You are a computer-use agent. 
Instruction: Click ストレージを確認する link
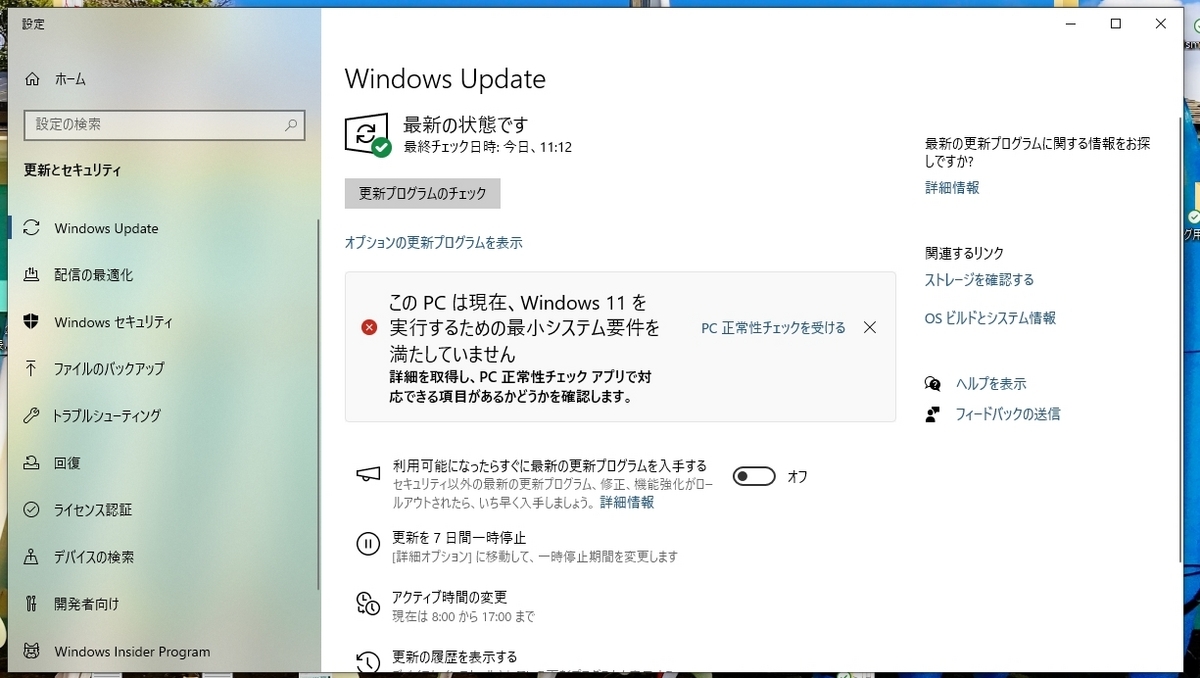[979, 279]
